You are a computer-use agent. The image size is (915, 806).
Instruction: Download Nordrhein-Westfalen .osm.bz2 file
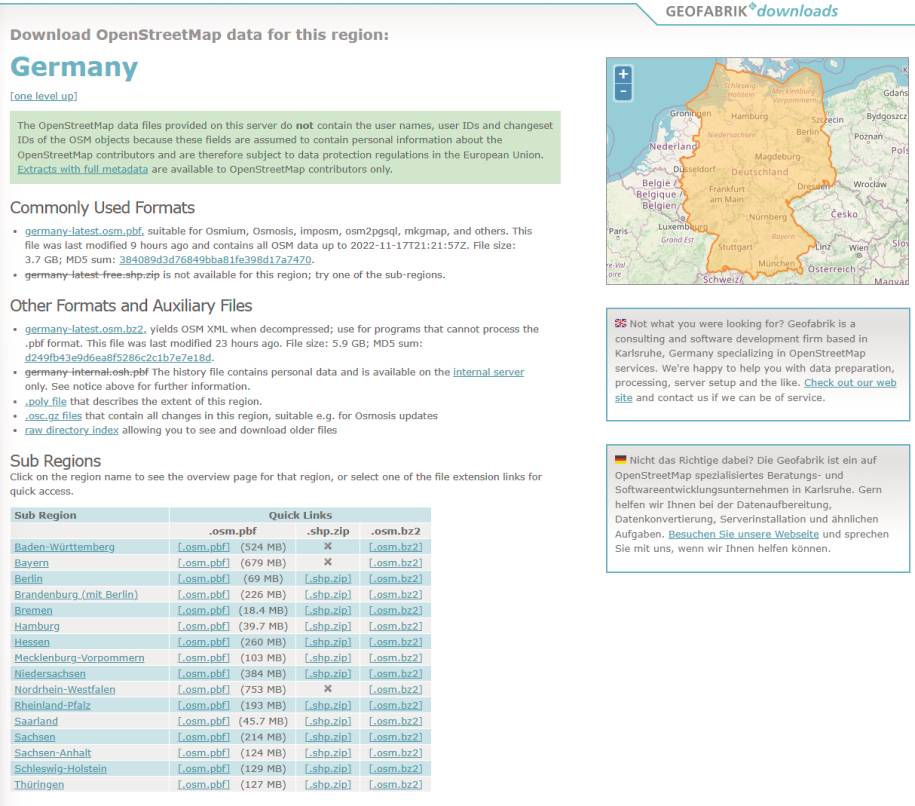pyautogui.click(x=396, y=690)
